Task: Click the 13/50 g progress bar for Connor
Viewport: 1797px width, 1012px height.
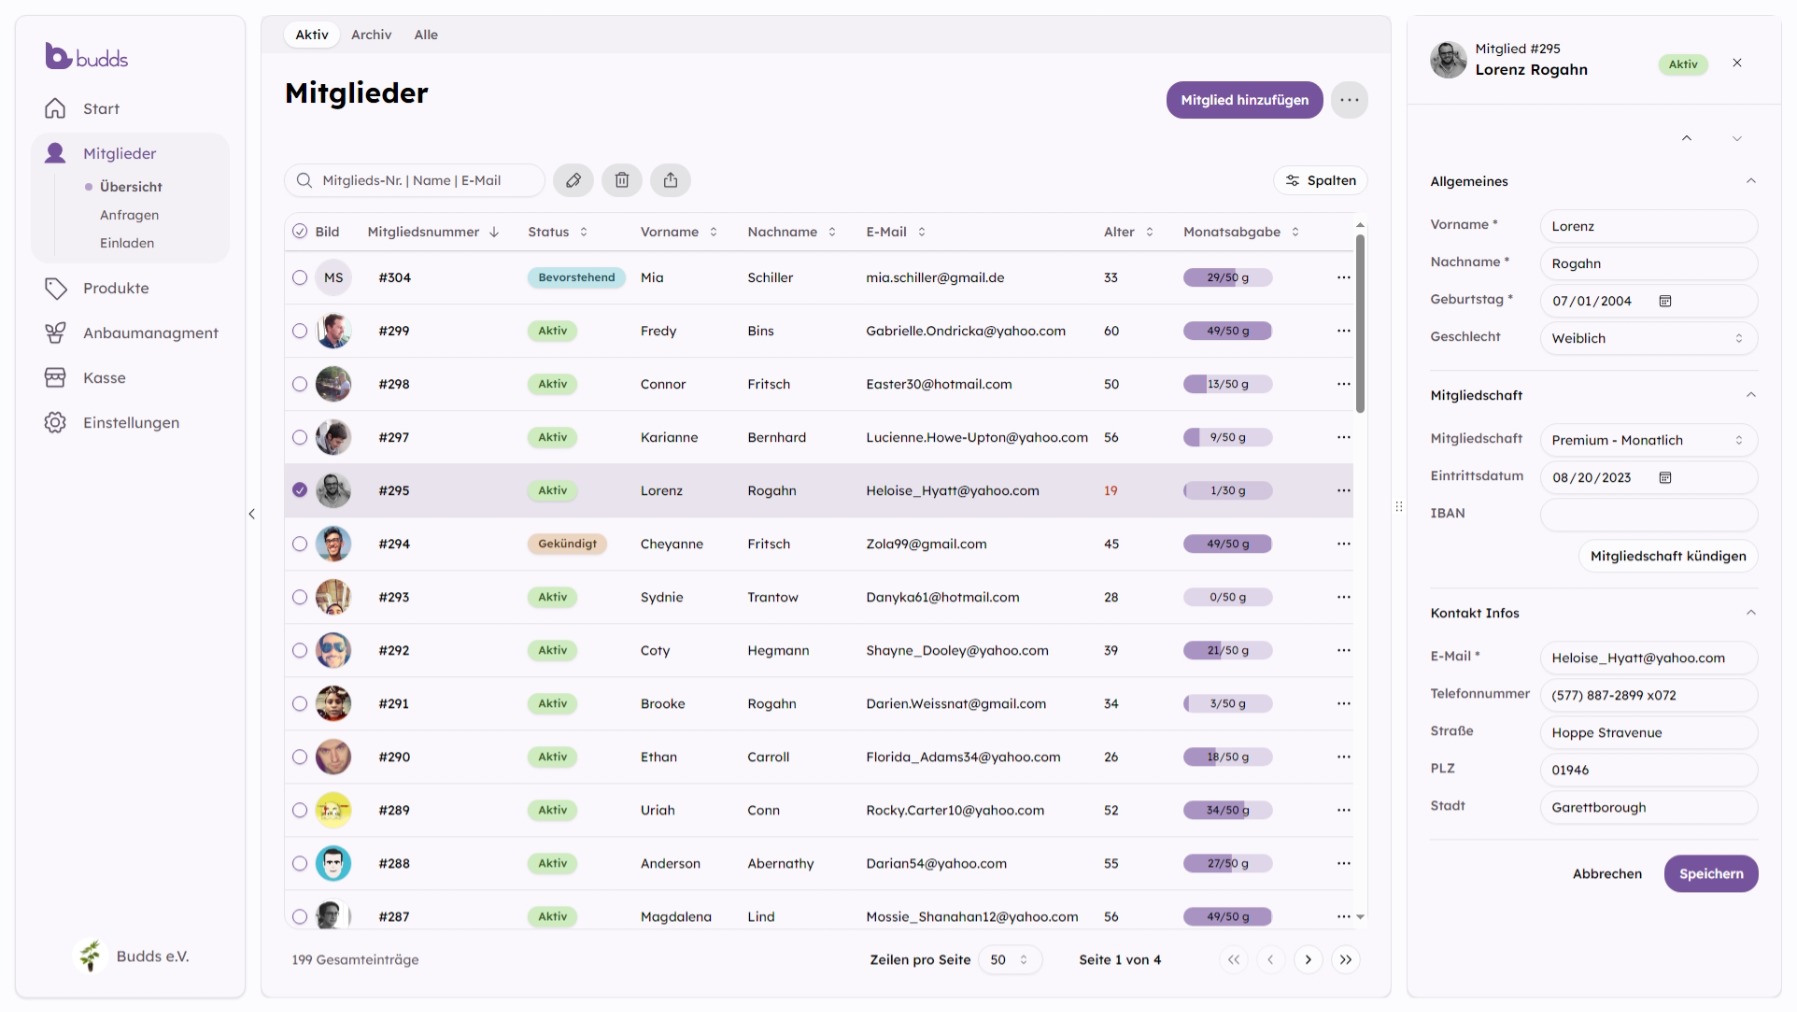Action: coord(1227,384)
